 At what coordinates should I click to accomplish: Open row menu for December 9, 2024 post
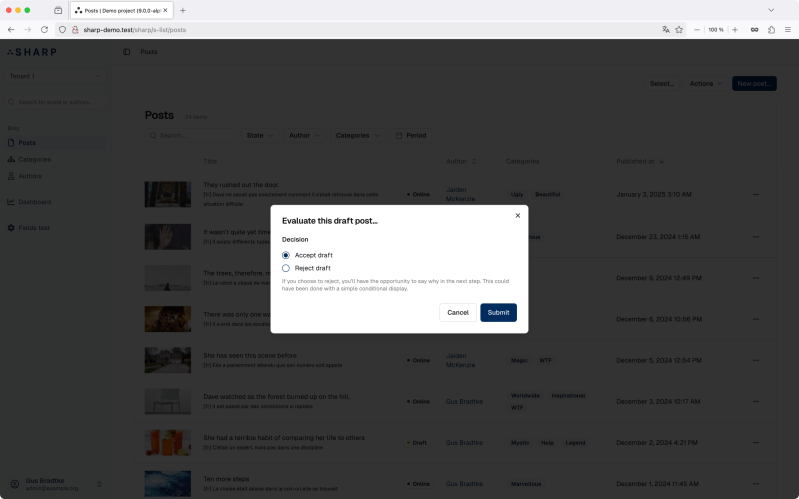coord(756,278)
